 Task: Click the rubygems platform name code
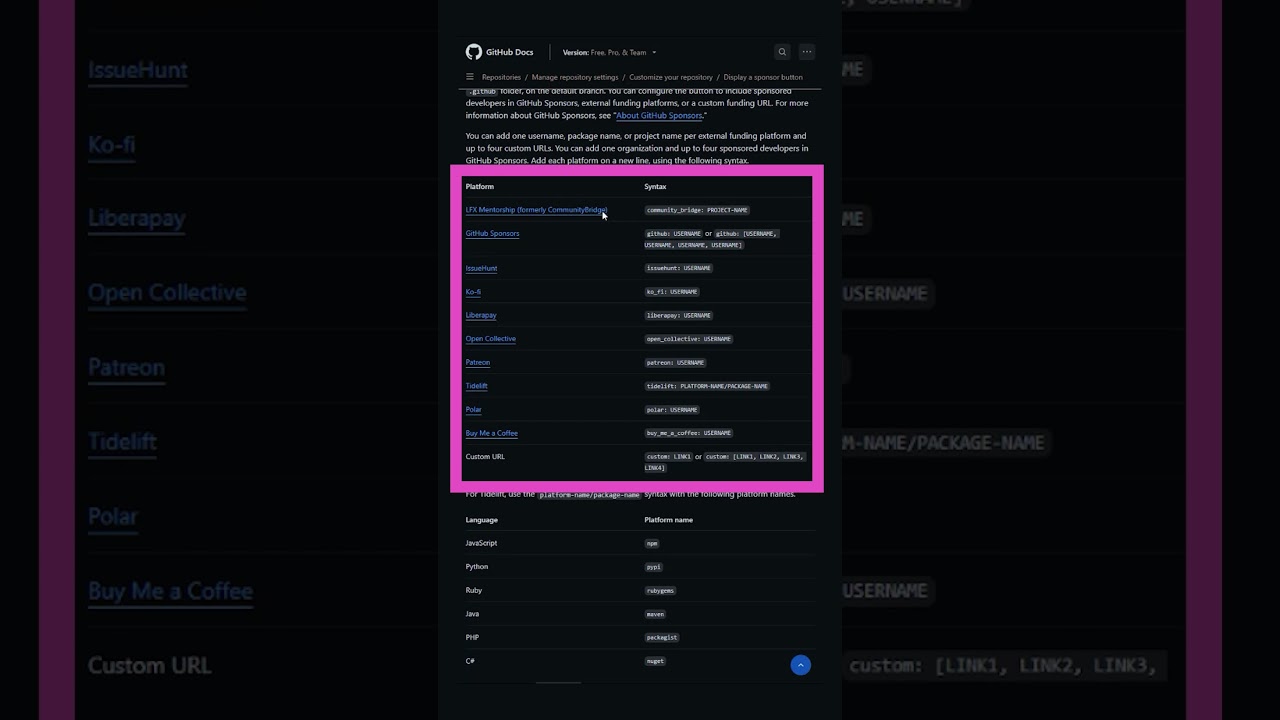click(x=660, y=590)
